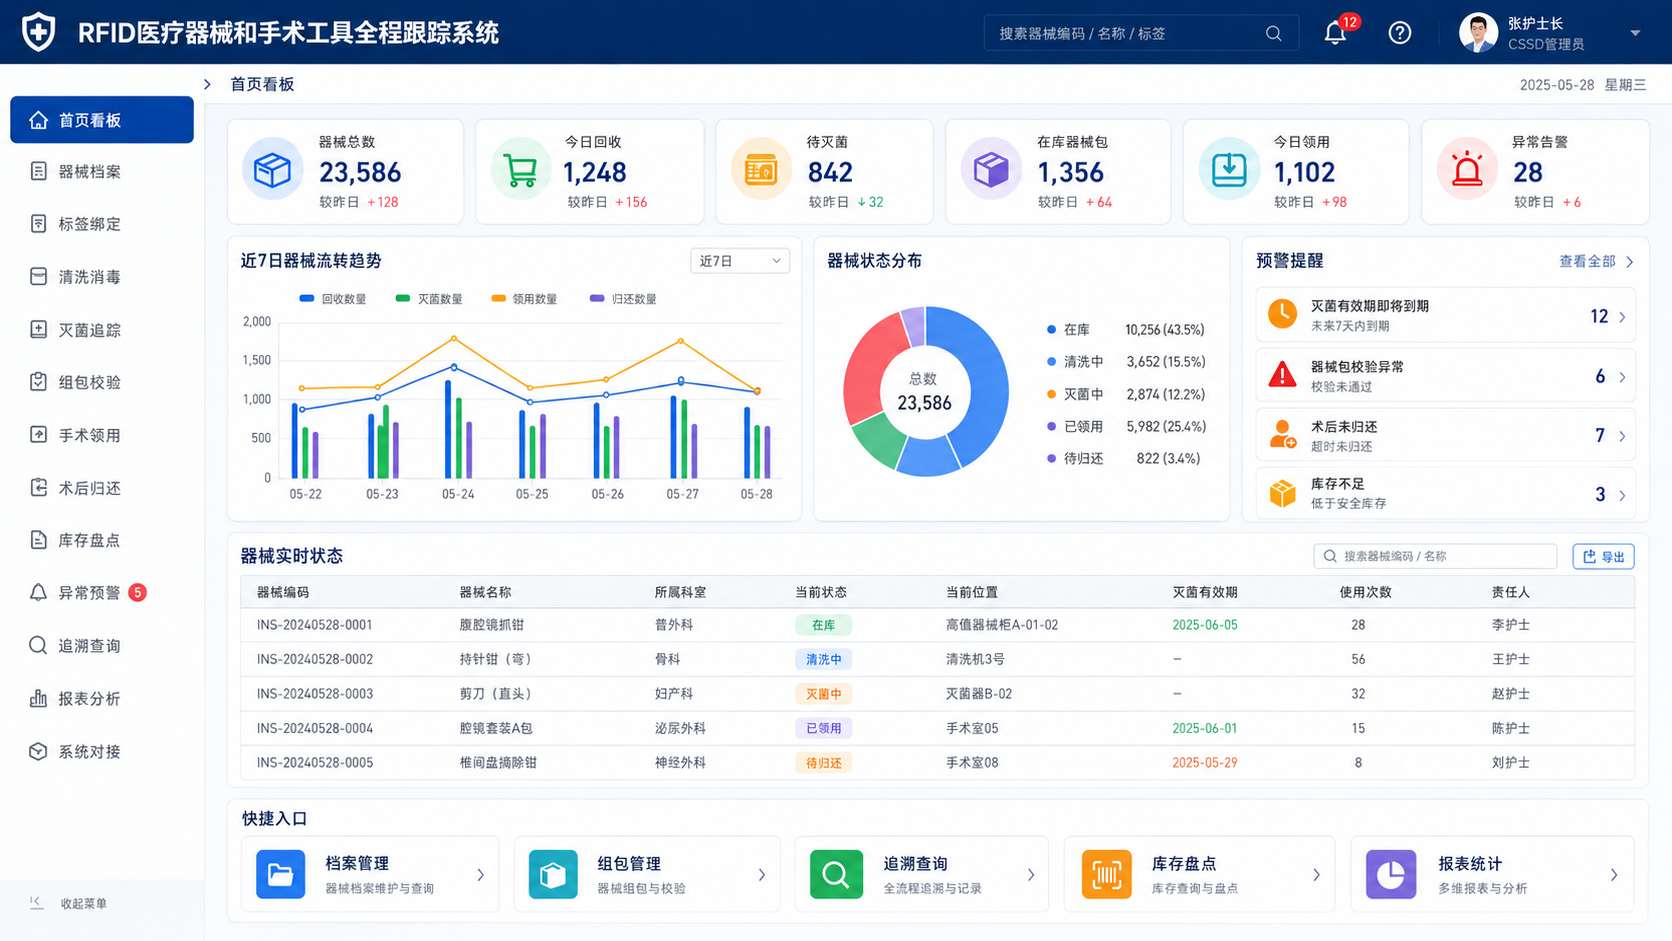Open 库存盘点 barcode shortcut icon

pyautogui.click(x=1106, y=874)
